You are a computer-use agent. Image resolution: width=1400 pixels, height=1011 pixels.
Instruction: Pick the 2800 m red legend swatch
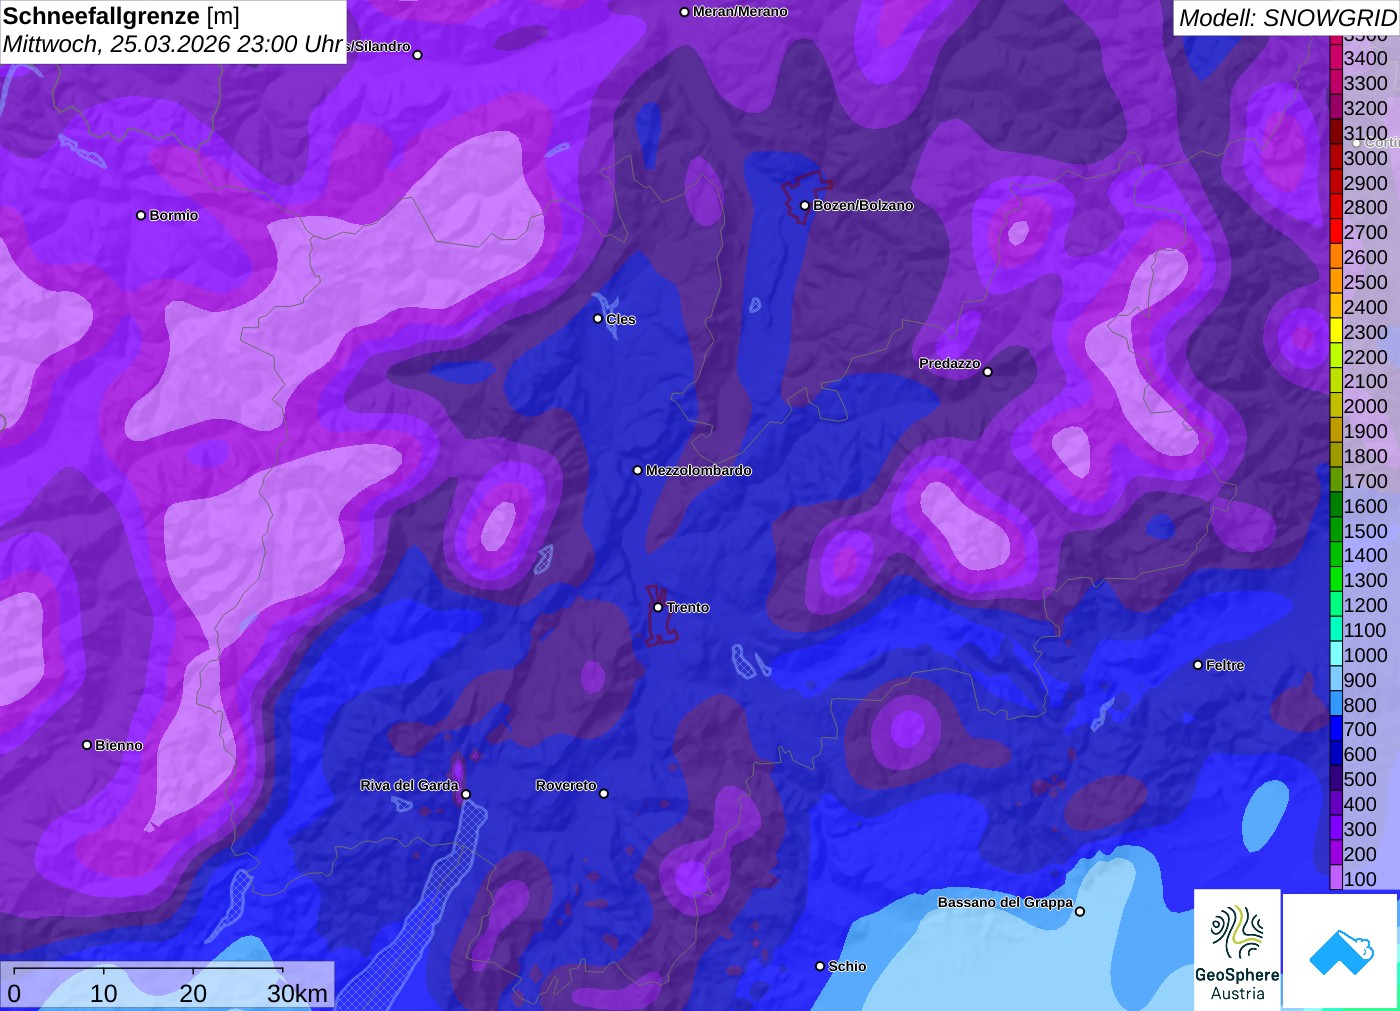[x=1335, y=207]
